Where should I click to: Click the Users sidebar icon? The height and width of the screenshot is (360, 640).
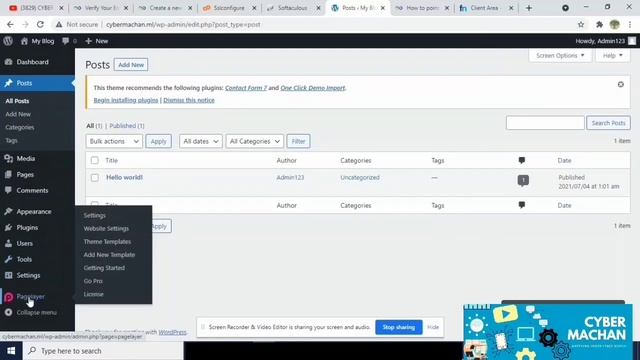point(9,243)
